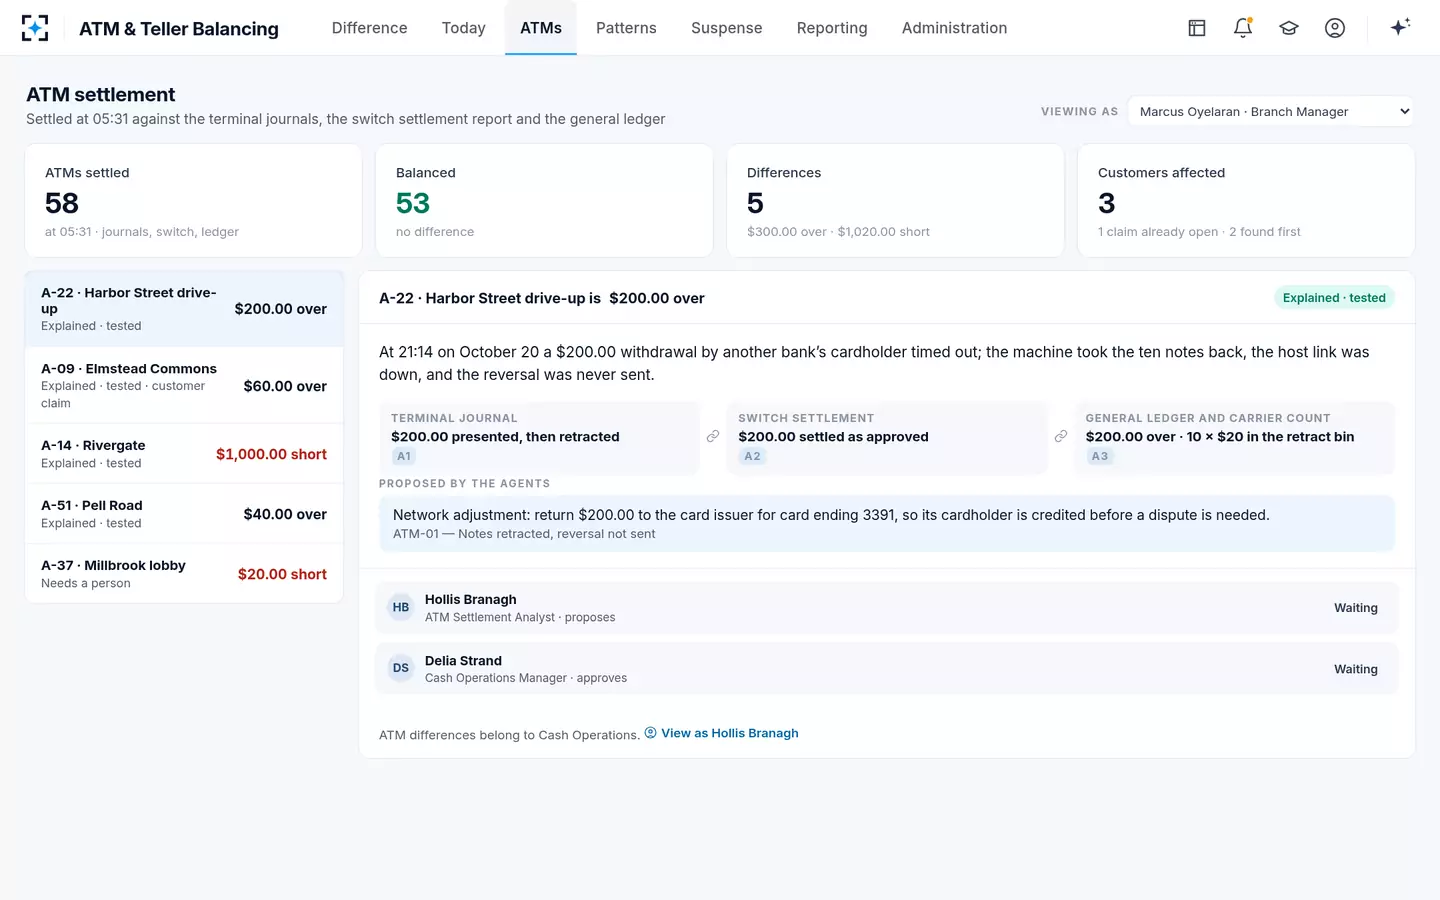Click Delia Strand's Waiting status
The image size is (1440, 900).
point(1356,669)
